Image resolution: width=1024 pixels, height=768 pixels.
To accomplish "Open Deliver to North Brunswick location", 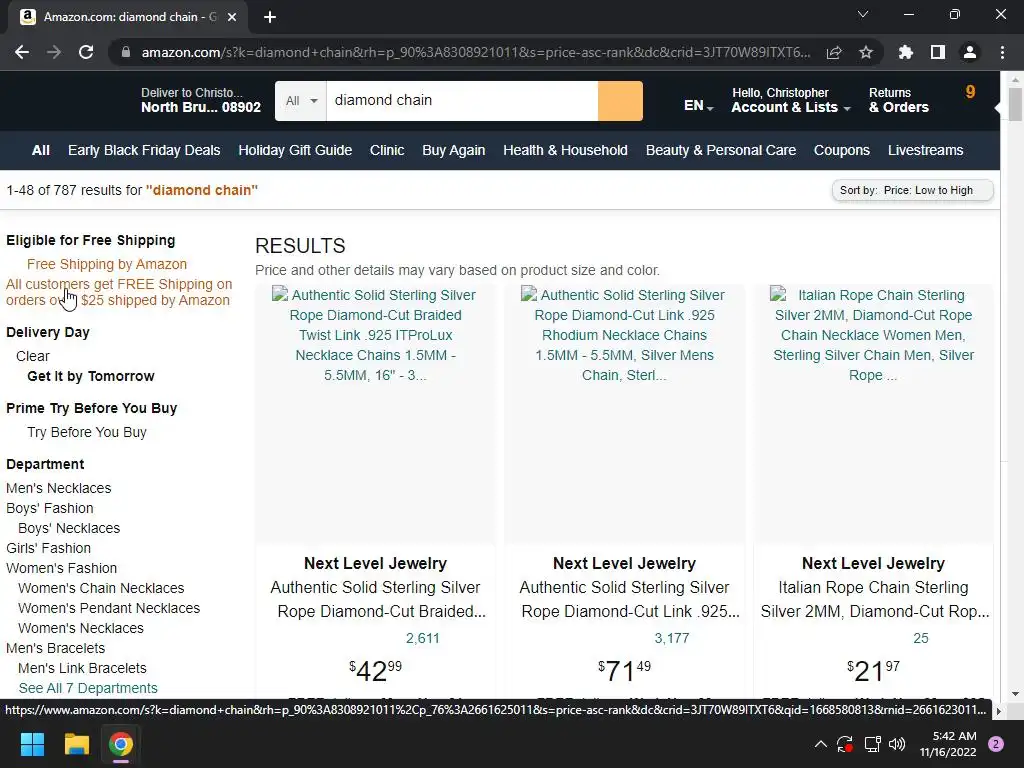I will point(200,101).
